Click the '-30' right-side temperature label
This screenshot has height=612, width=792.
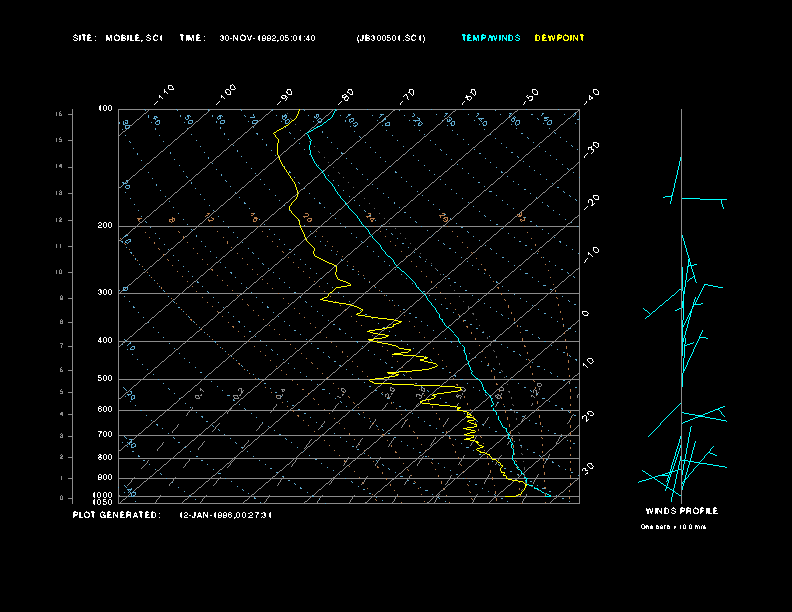click(x=591, y=150)
